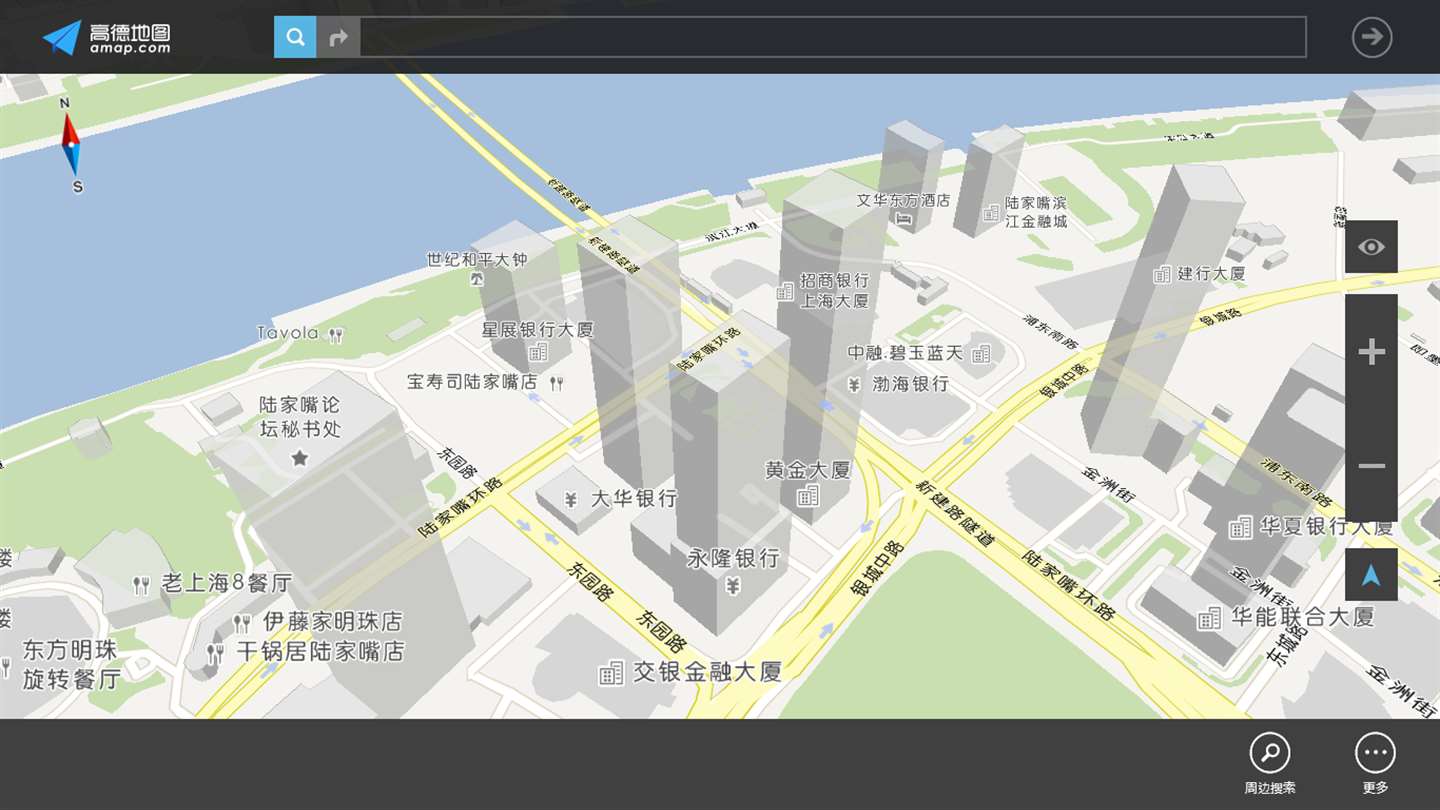Click the building icon under 星展银行大厦
Image resolution: width=1440 pixels, height=810 pixels.
pos(538,351)
